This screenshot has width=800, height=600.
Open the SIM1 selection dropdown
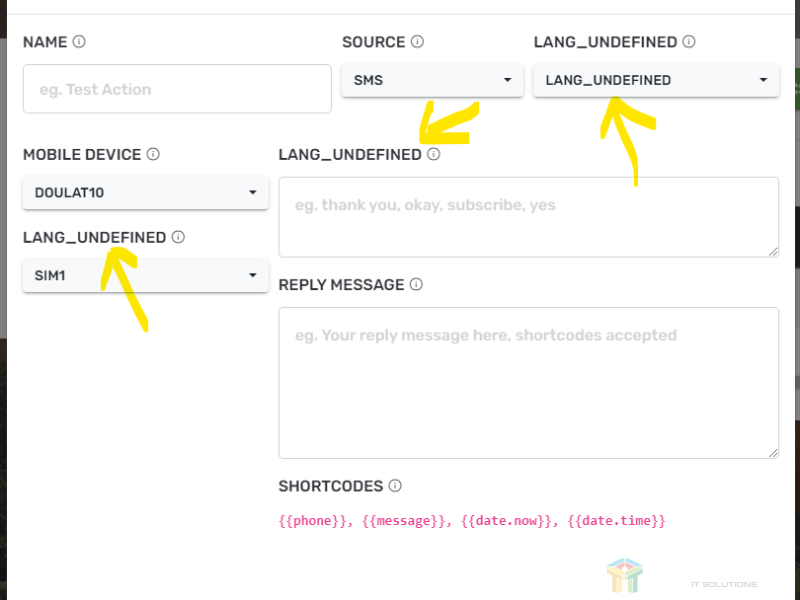point(145,275)
